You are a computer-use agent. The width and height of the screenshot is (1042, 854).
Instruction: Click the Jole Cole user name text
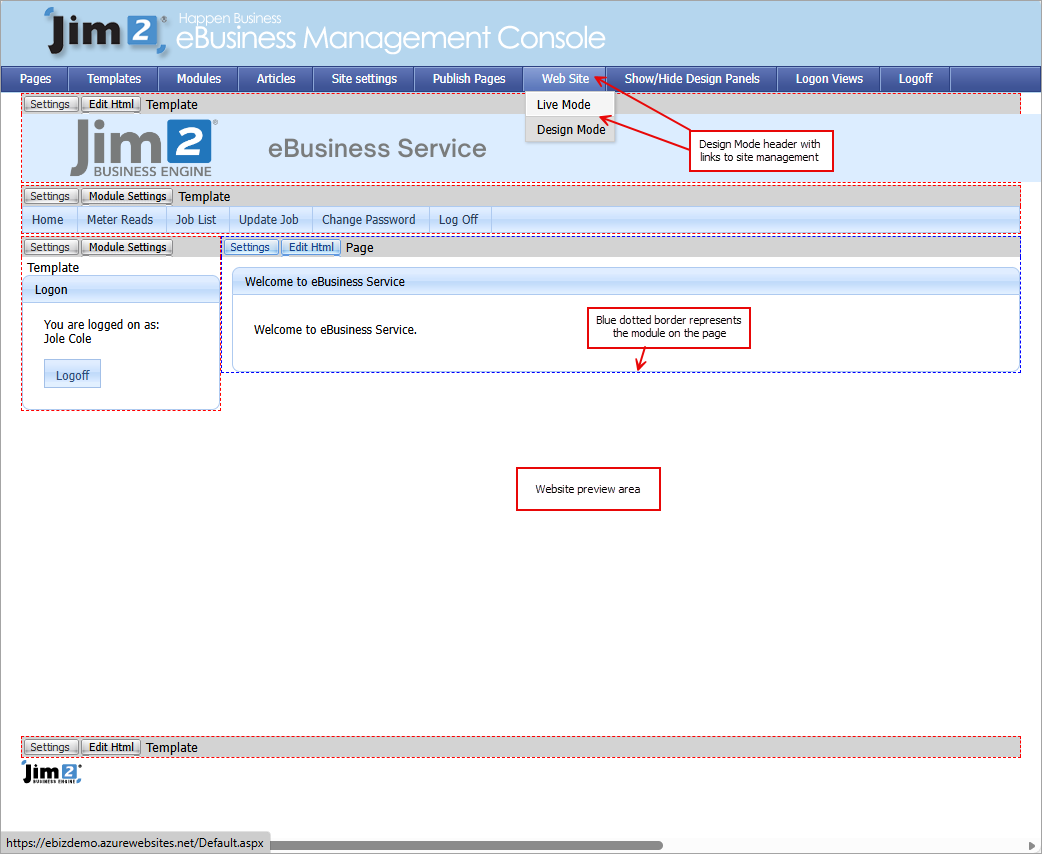point(68,338)
